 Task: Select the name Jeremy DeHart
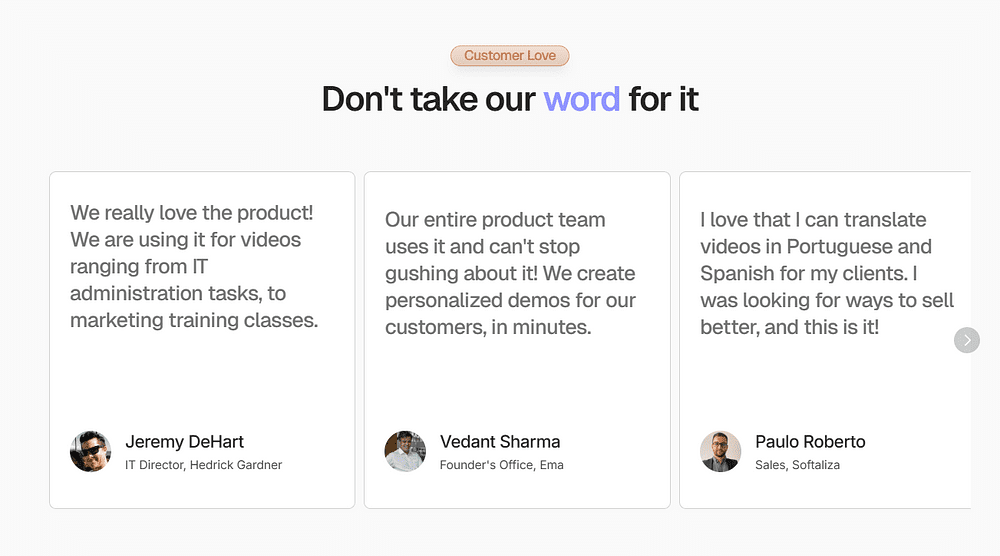coord(184,441)
